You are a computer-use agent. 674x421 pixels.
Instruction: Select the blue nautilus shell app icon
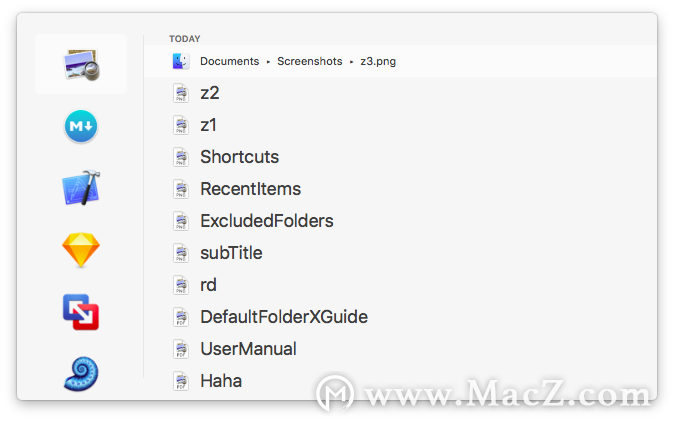tap(81, 374)
